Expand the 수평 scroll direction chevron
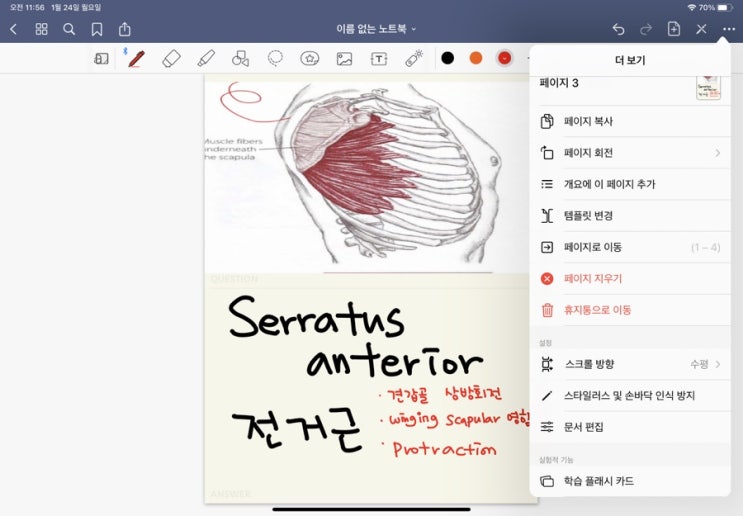Viewport: 743px width, 516px height. [718, 364]
